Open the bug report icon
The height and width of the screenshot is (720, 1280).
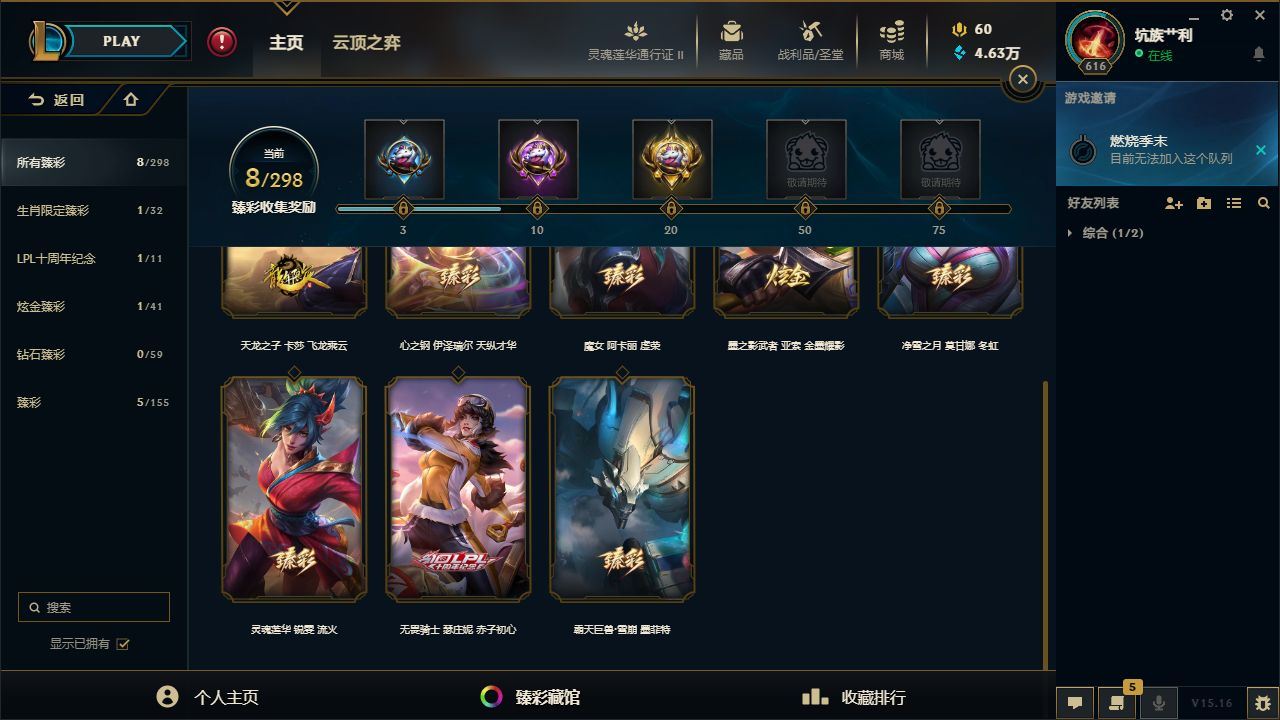[1263, 703]
